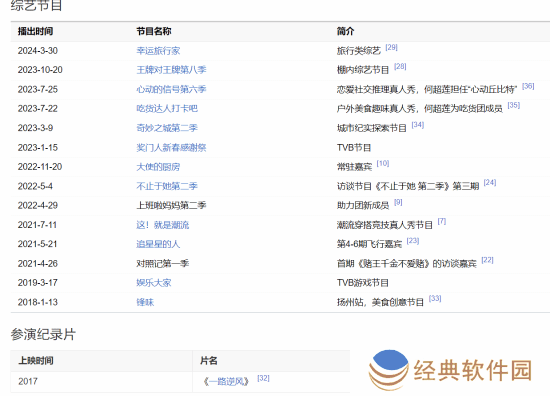Open the 大使的厨房 link

click(158, 167)
